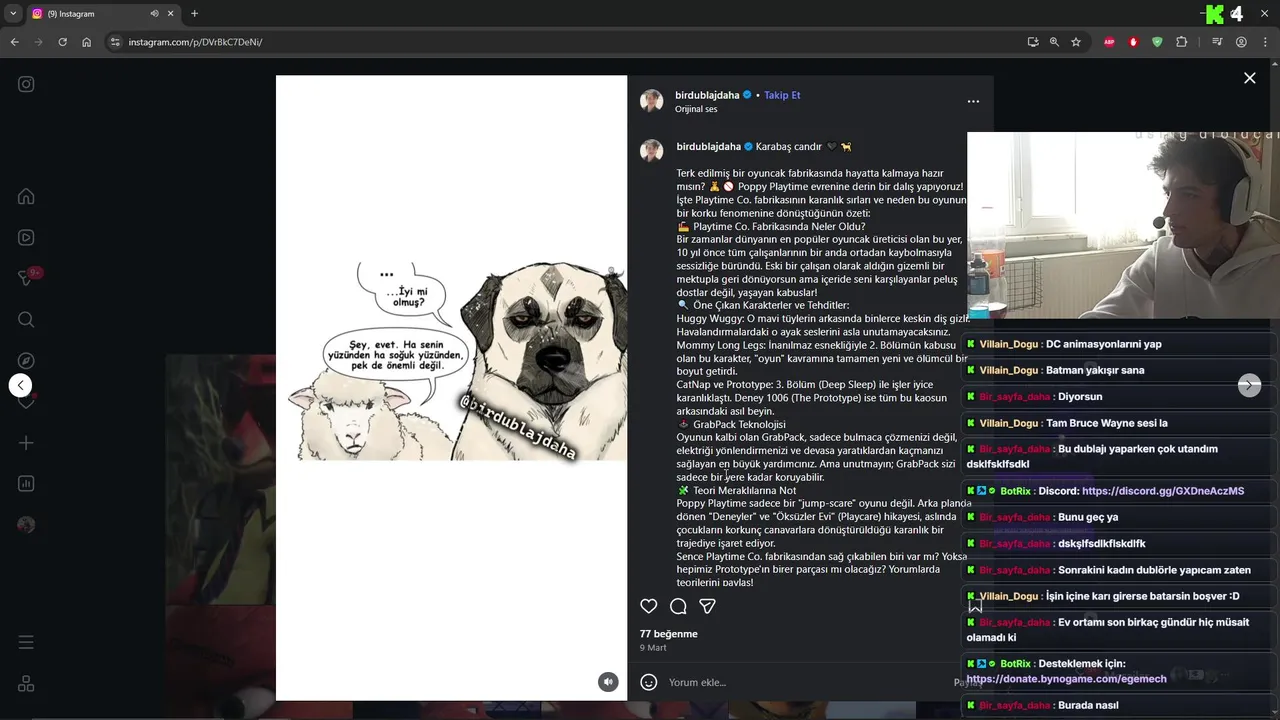Close the Instagram browser tab
The width and height of the screenshot is (1280, 720).
pos(171,14)
